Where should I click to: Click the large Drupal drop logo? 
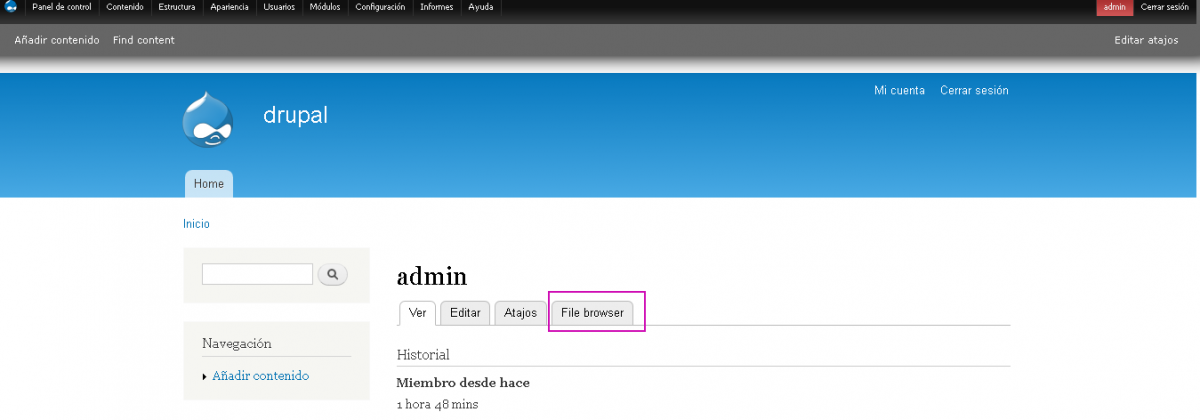click(x=208, y=119)
